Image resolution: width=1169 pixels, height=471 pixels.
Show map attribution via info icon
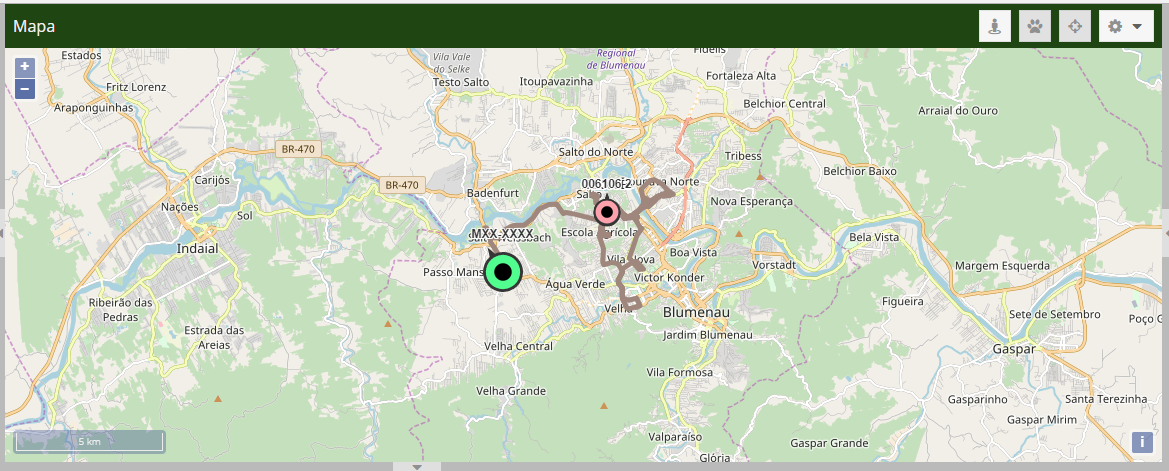coord(1142,441)
